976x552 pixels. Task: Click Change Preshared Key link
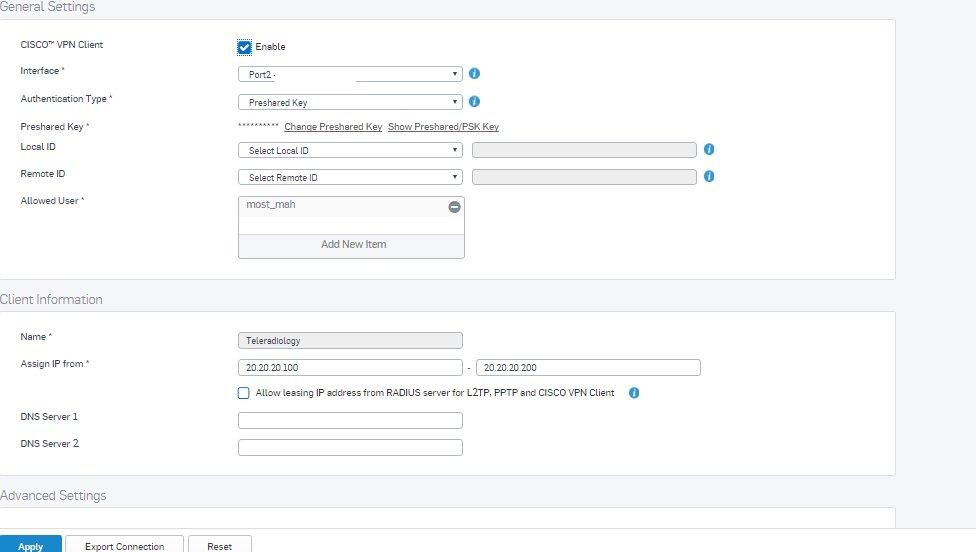point(333,127)
